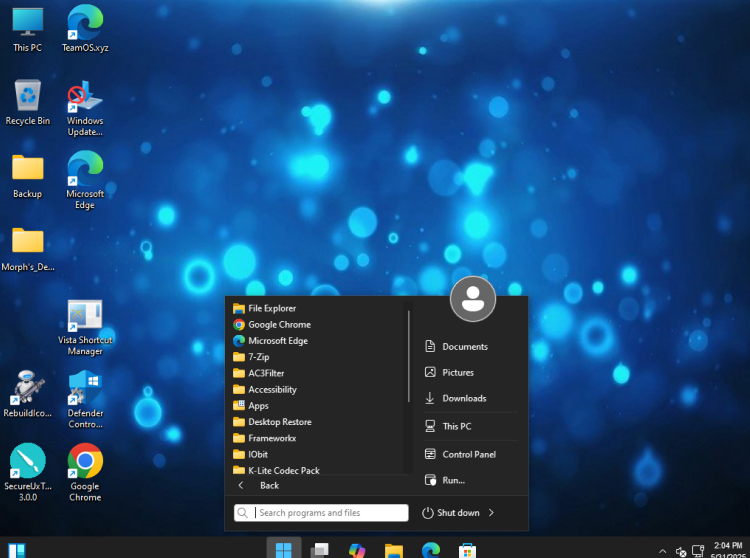750x558 pixels.
Task: Expand the arrow next to Shut down
Action: coord(491,513)
